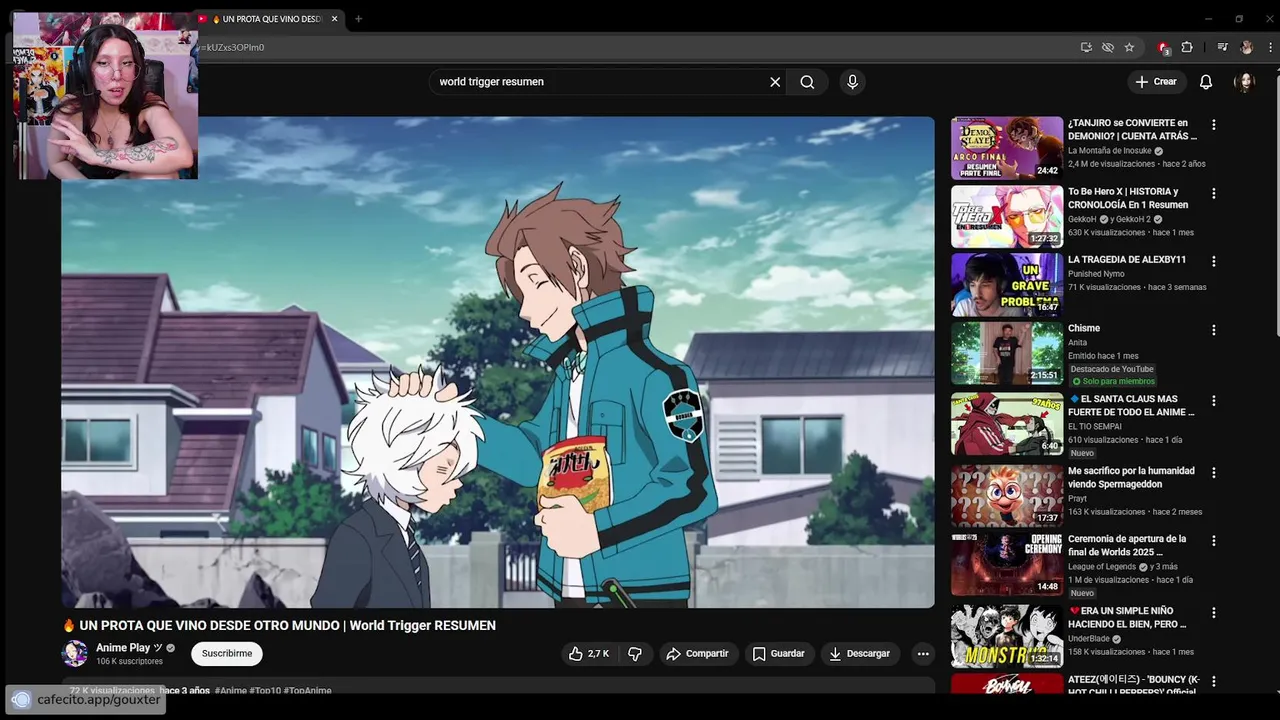Screen dimensions: 1280x720
Task: Open options for ATEEZ BOUNCY video
Action: [1214, 682]
